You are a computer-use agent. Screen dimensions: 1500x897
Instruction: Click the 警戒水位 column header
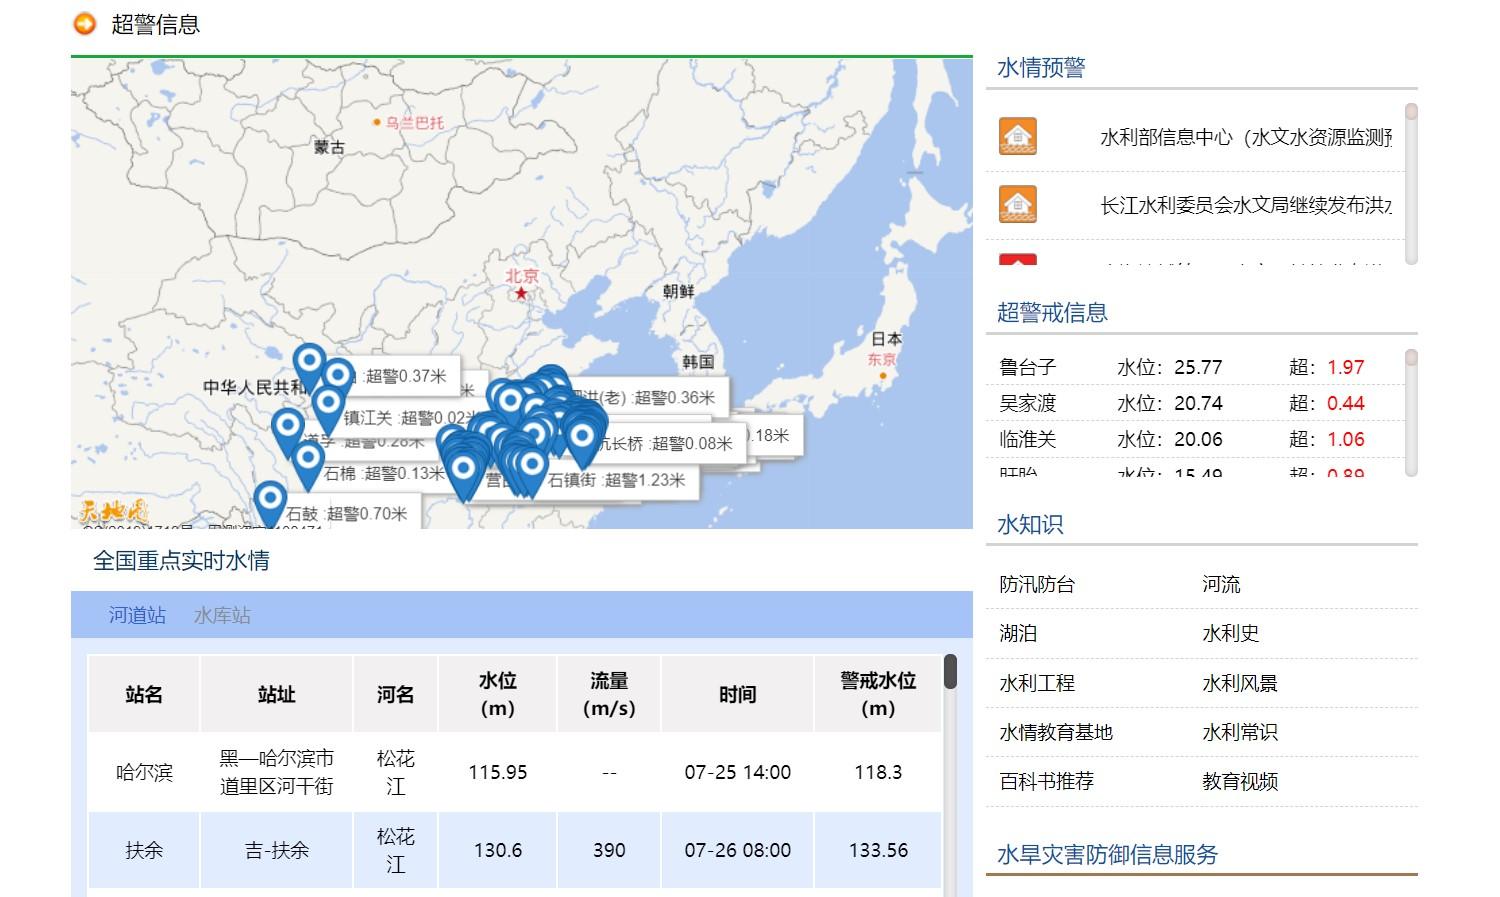pos(878,694)
